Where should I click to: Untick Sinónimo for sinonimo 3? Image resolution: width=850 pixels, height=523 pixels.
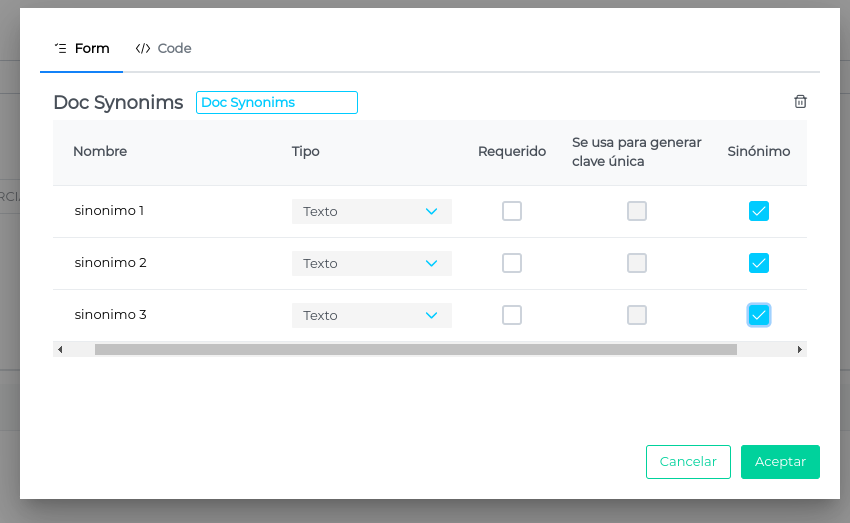coord(759,315)
